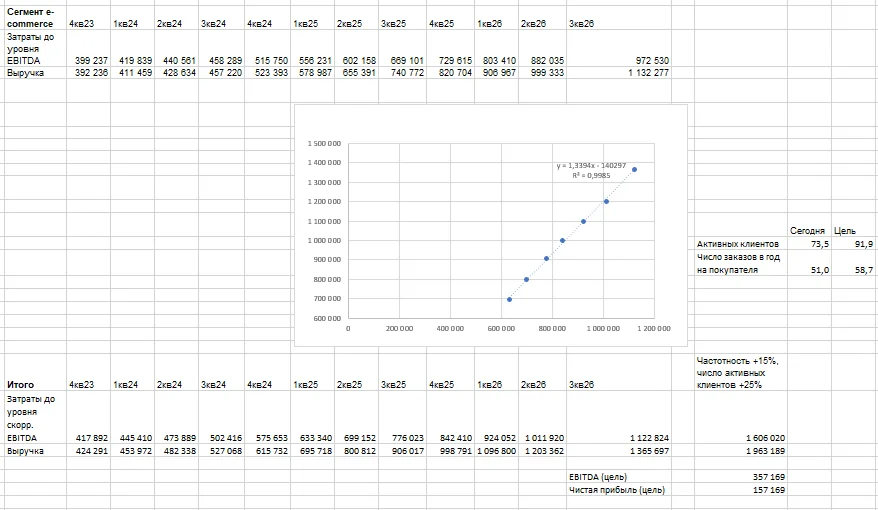878x510 pixels.
Task: Select total revenue cell 1 096 800
Action: tap(496, 451)
